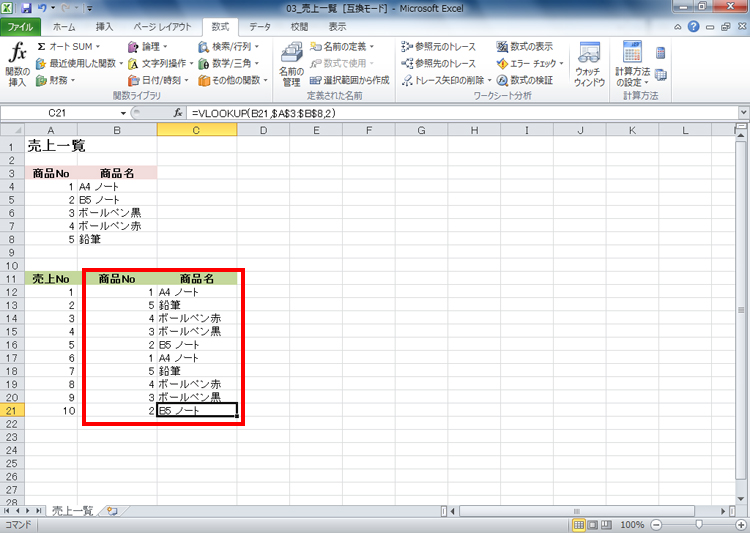Screen dimensions: 750x533
Task: Switch to Normal view in status bar
Action: click(x=578, y=525)
